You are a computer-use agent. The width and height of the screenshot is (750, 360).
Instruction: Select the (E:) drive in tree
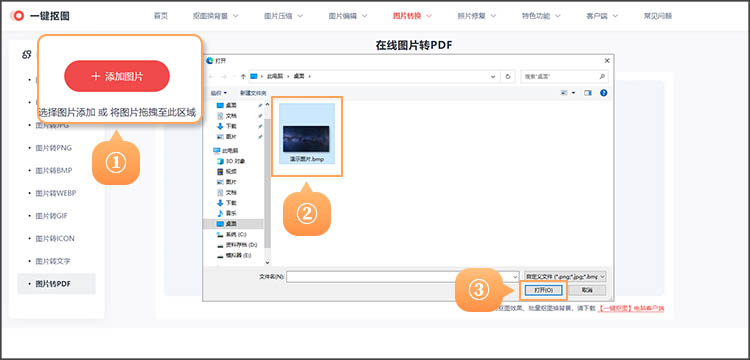pos(233,255)
